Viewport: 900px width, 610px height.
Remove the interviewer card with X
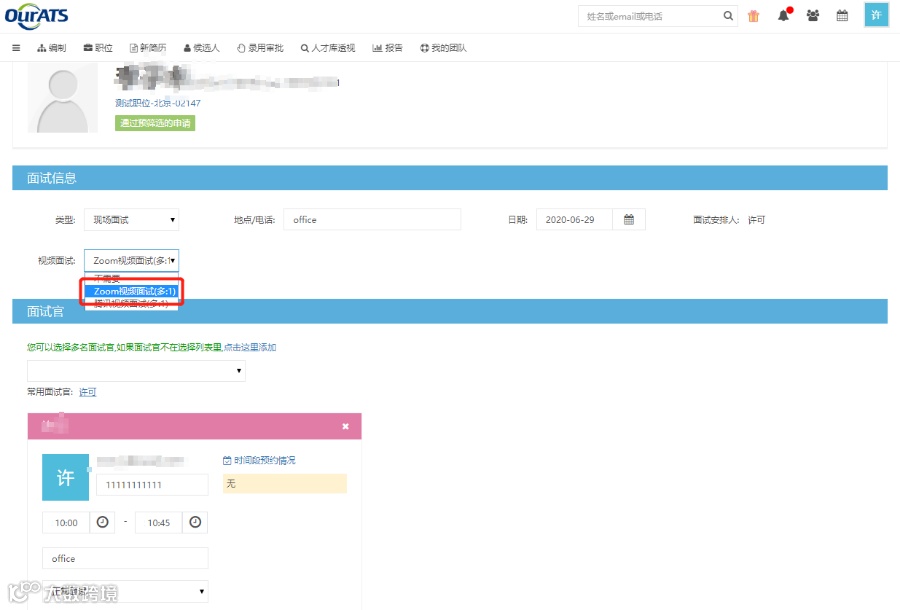[346, 426]
